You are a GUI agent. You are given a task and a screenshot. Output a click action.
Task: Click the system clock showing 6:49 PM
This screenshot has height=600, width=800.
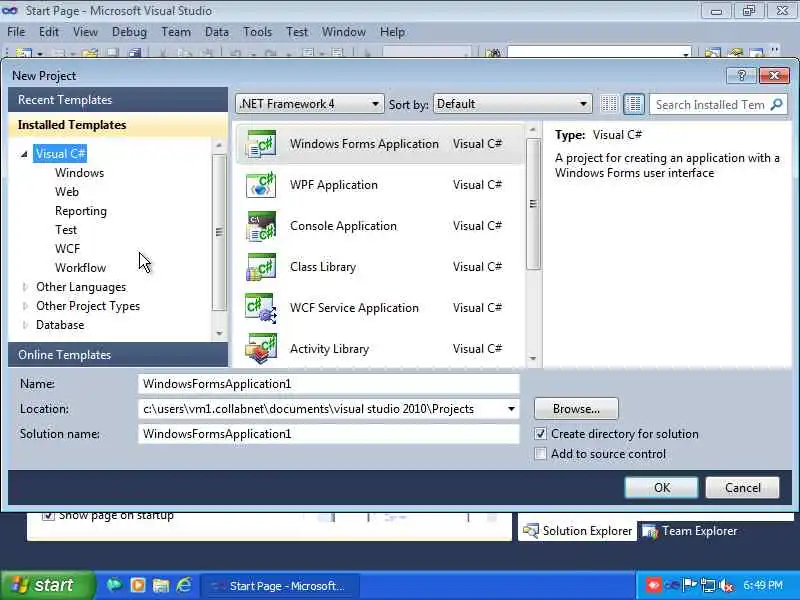click(763, 585)
